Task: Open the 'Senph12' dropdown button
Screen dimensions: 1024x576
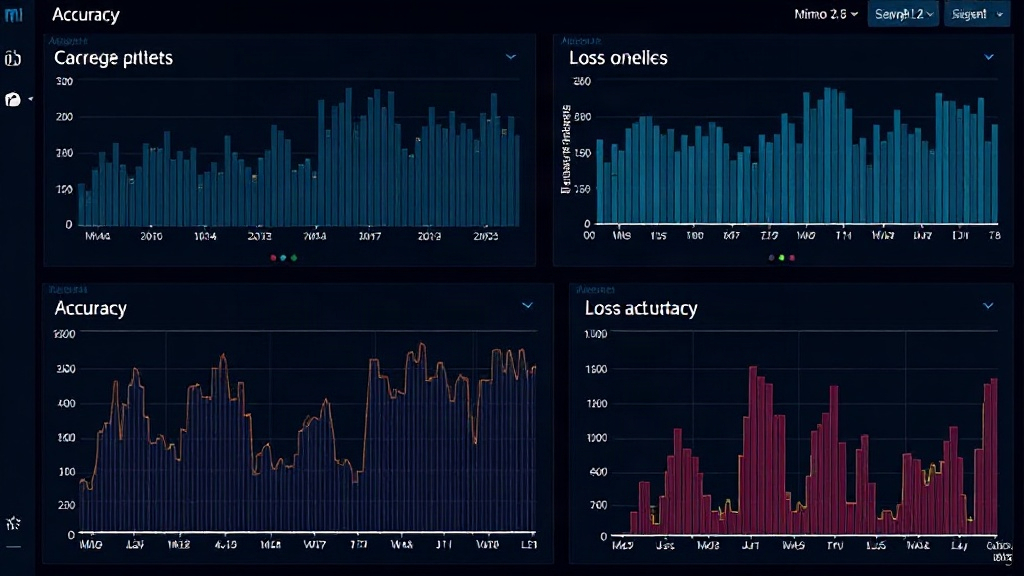Action: tap(903, 14)
